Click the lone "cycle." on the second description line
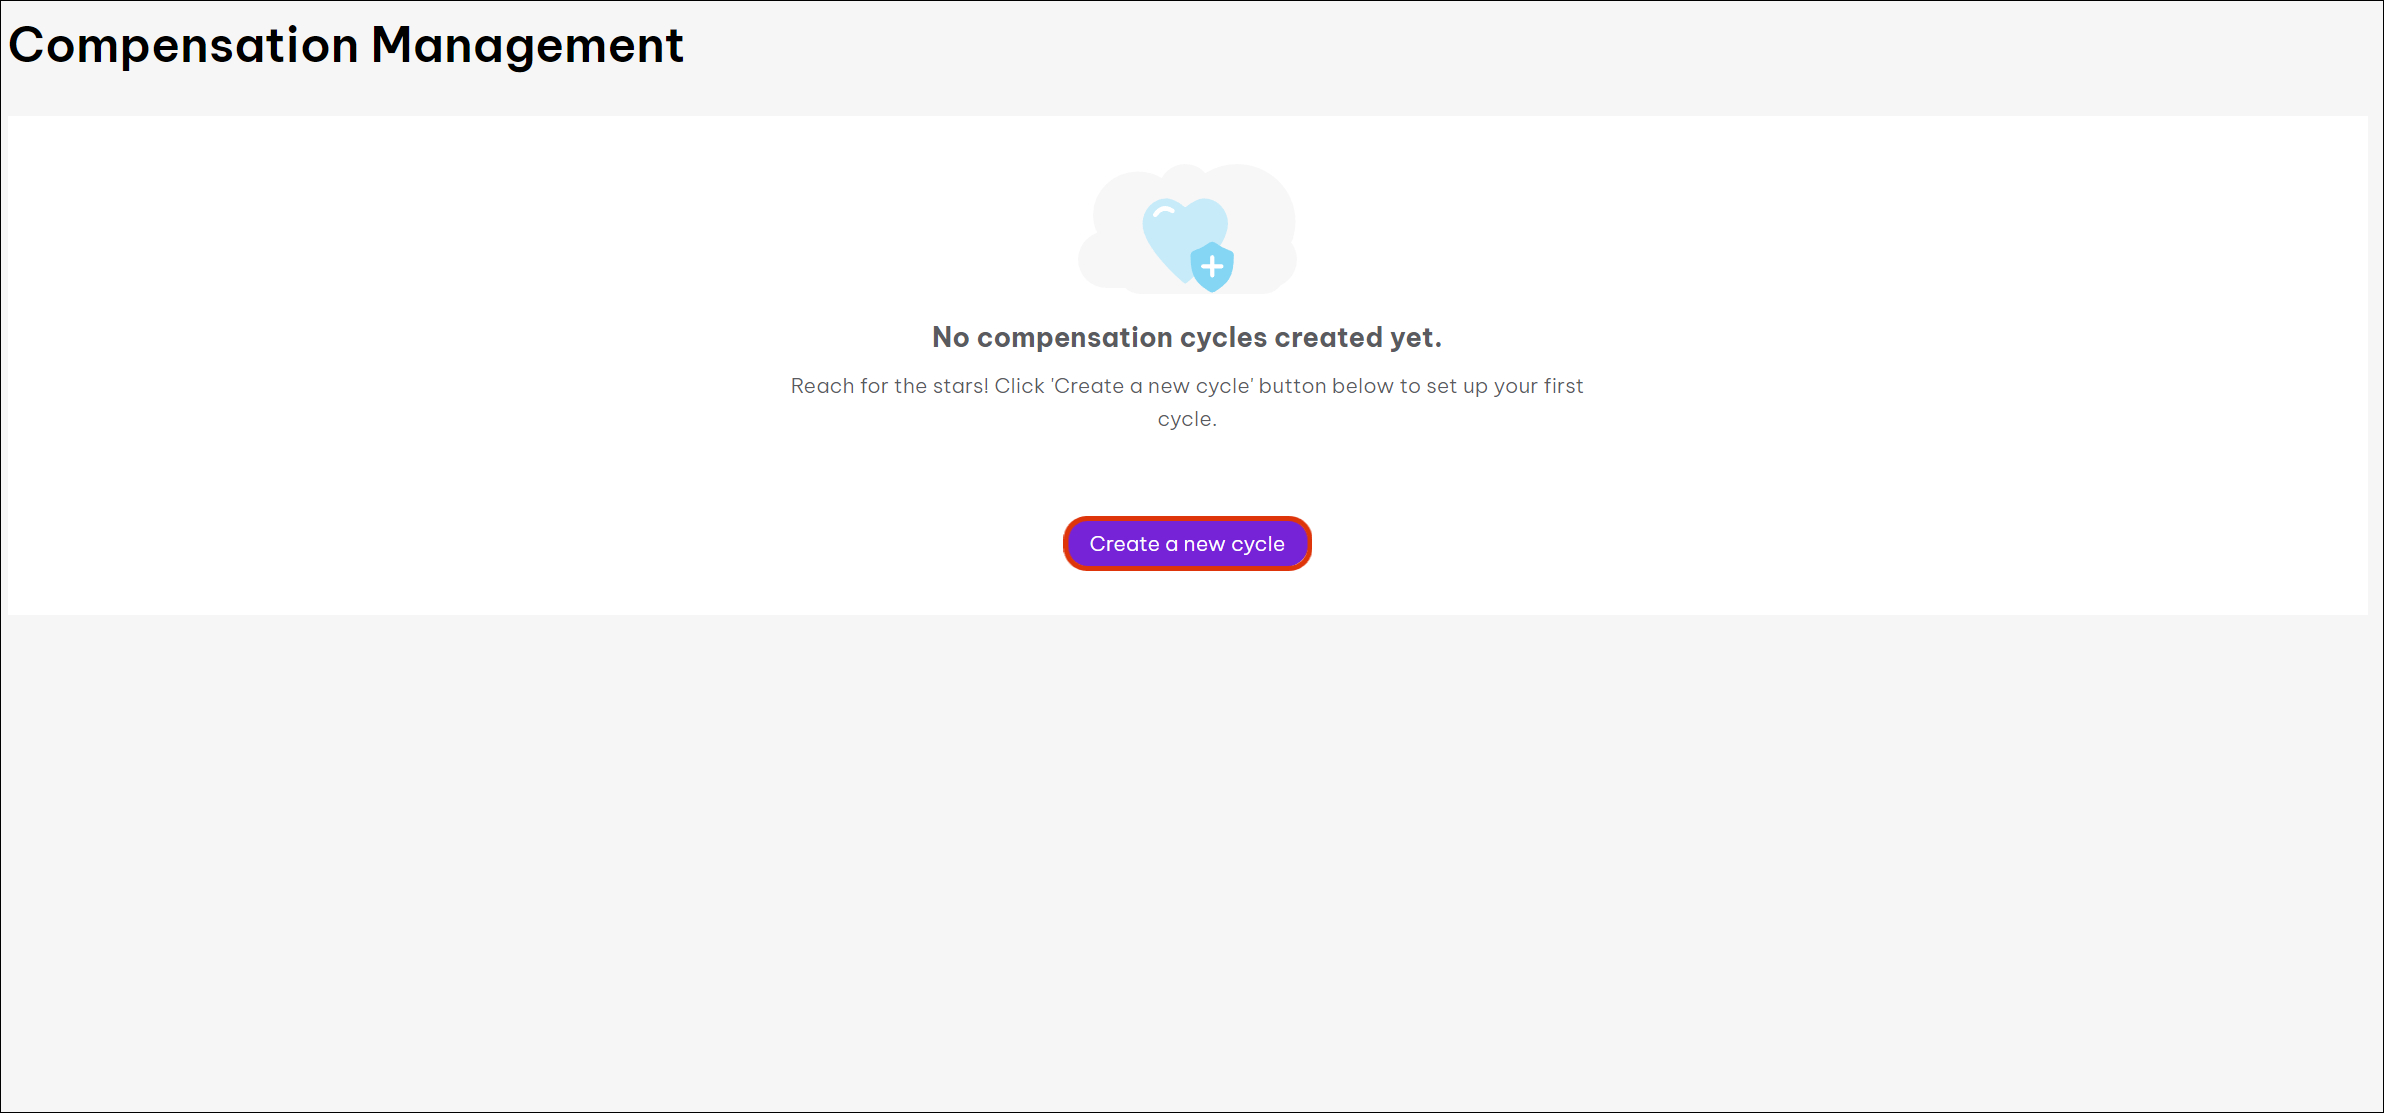This screenshot has width=2384, height=1113. (x=1187, y=419)
